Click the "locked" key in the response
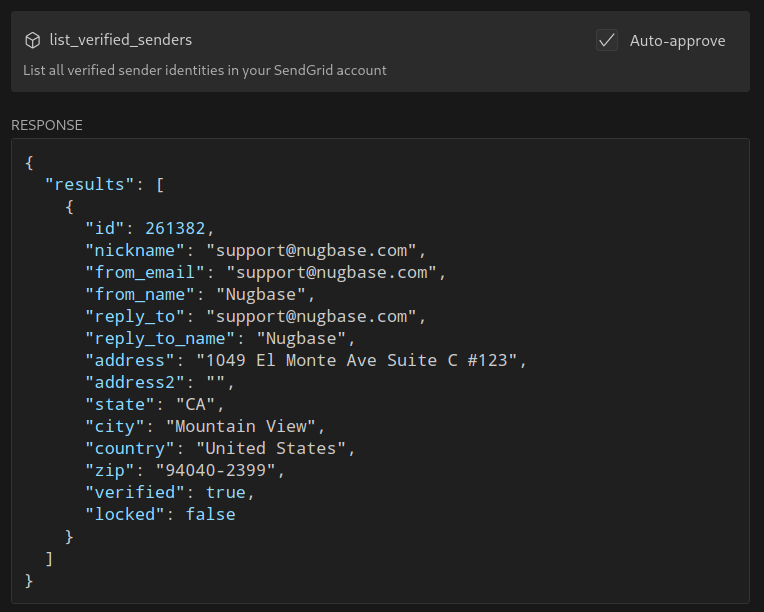 (x=124, y=515)
